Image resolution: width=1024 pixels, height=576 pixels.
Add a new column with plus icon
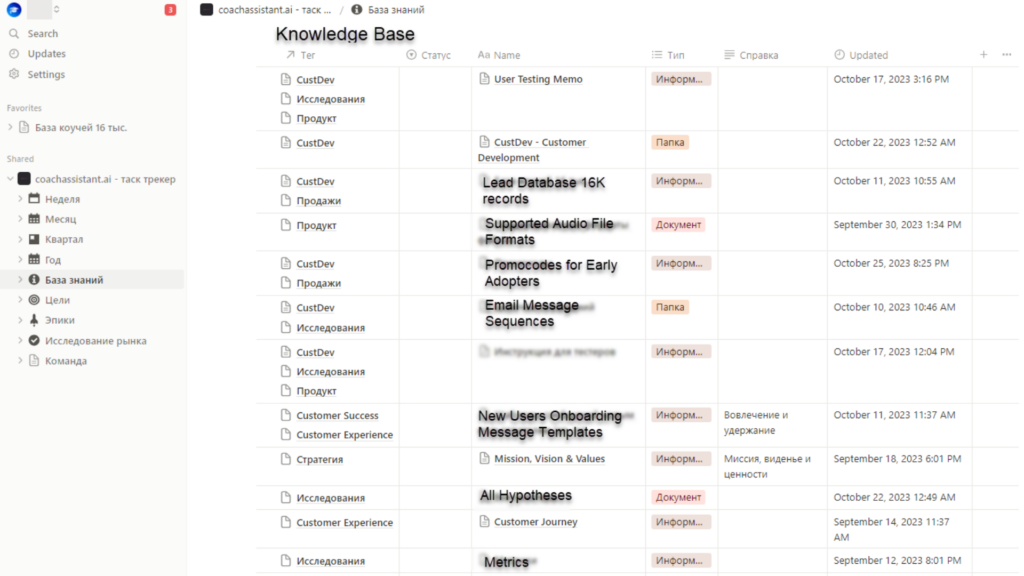point(984,55)
